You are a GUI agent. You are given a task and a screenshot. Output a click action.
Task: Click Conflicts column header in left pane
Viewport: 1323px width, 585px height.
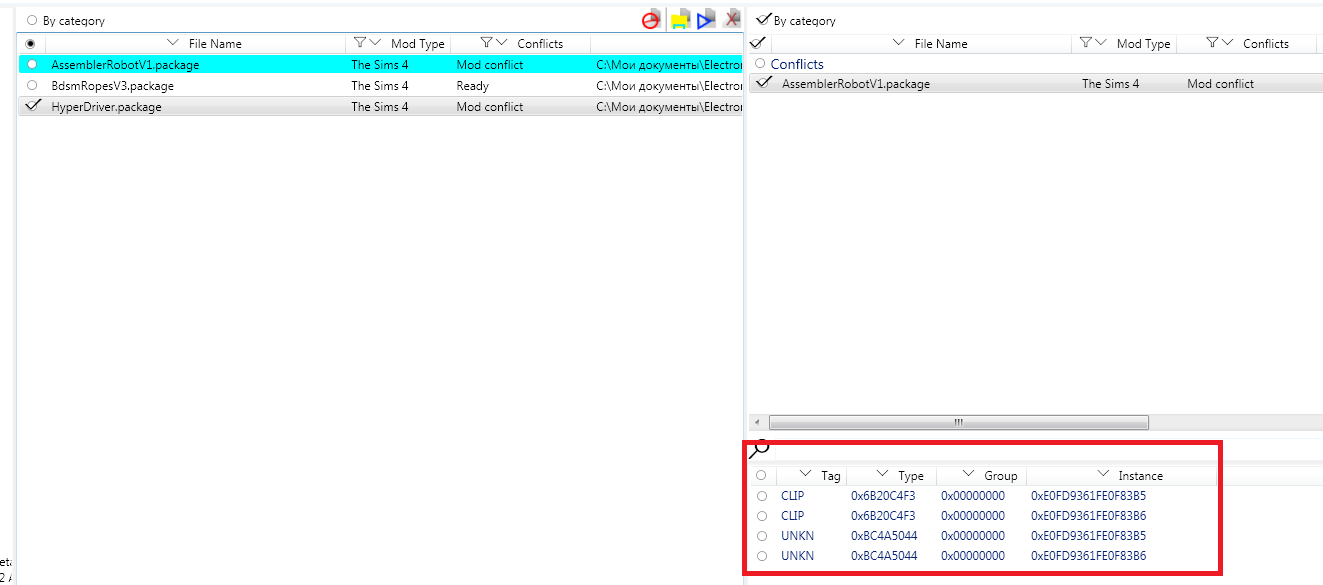pyautogui.click(x=540, y=44)
